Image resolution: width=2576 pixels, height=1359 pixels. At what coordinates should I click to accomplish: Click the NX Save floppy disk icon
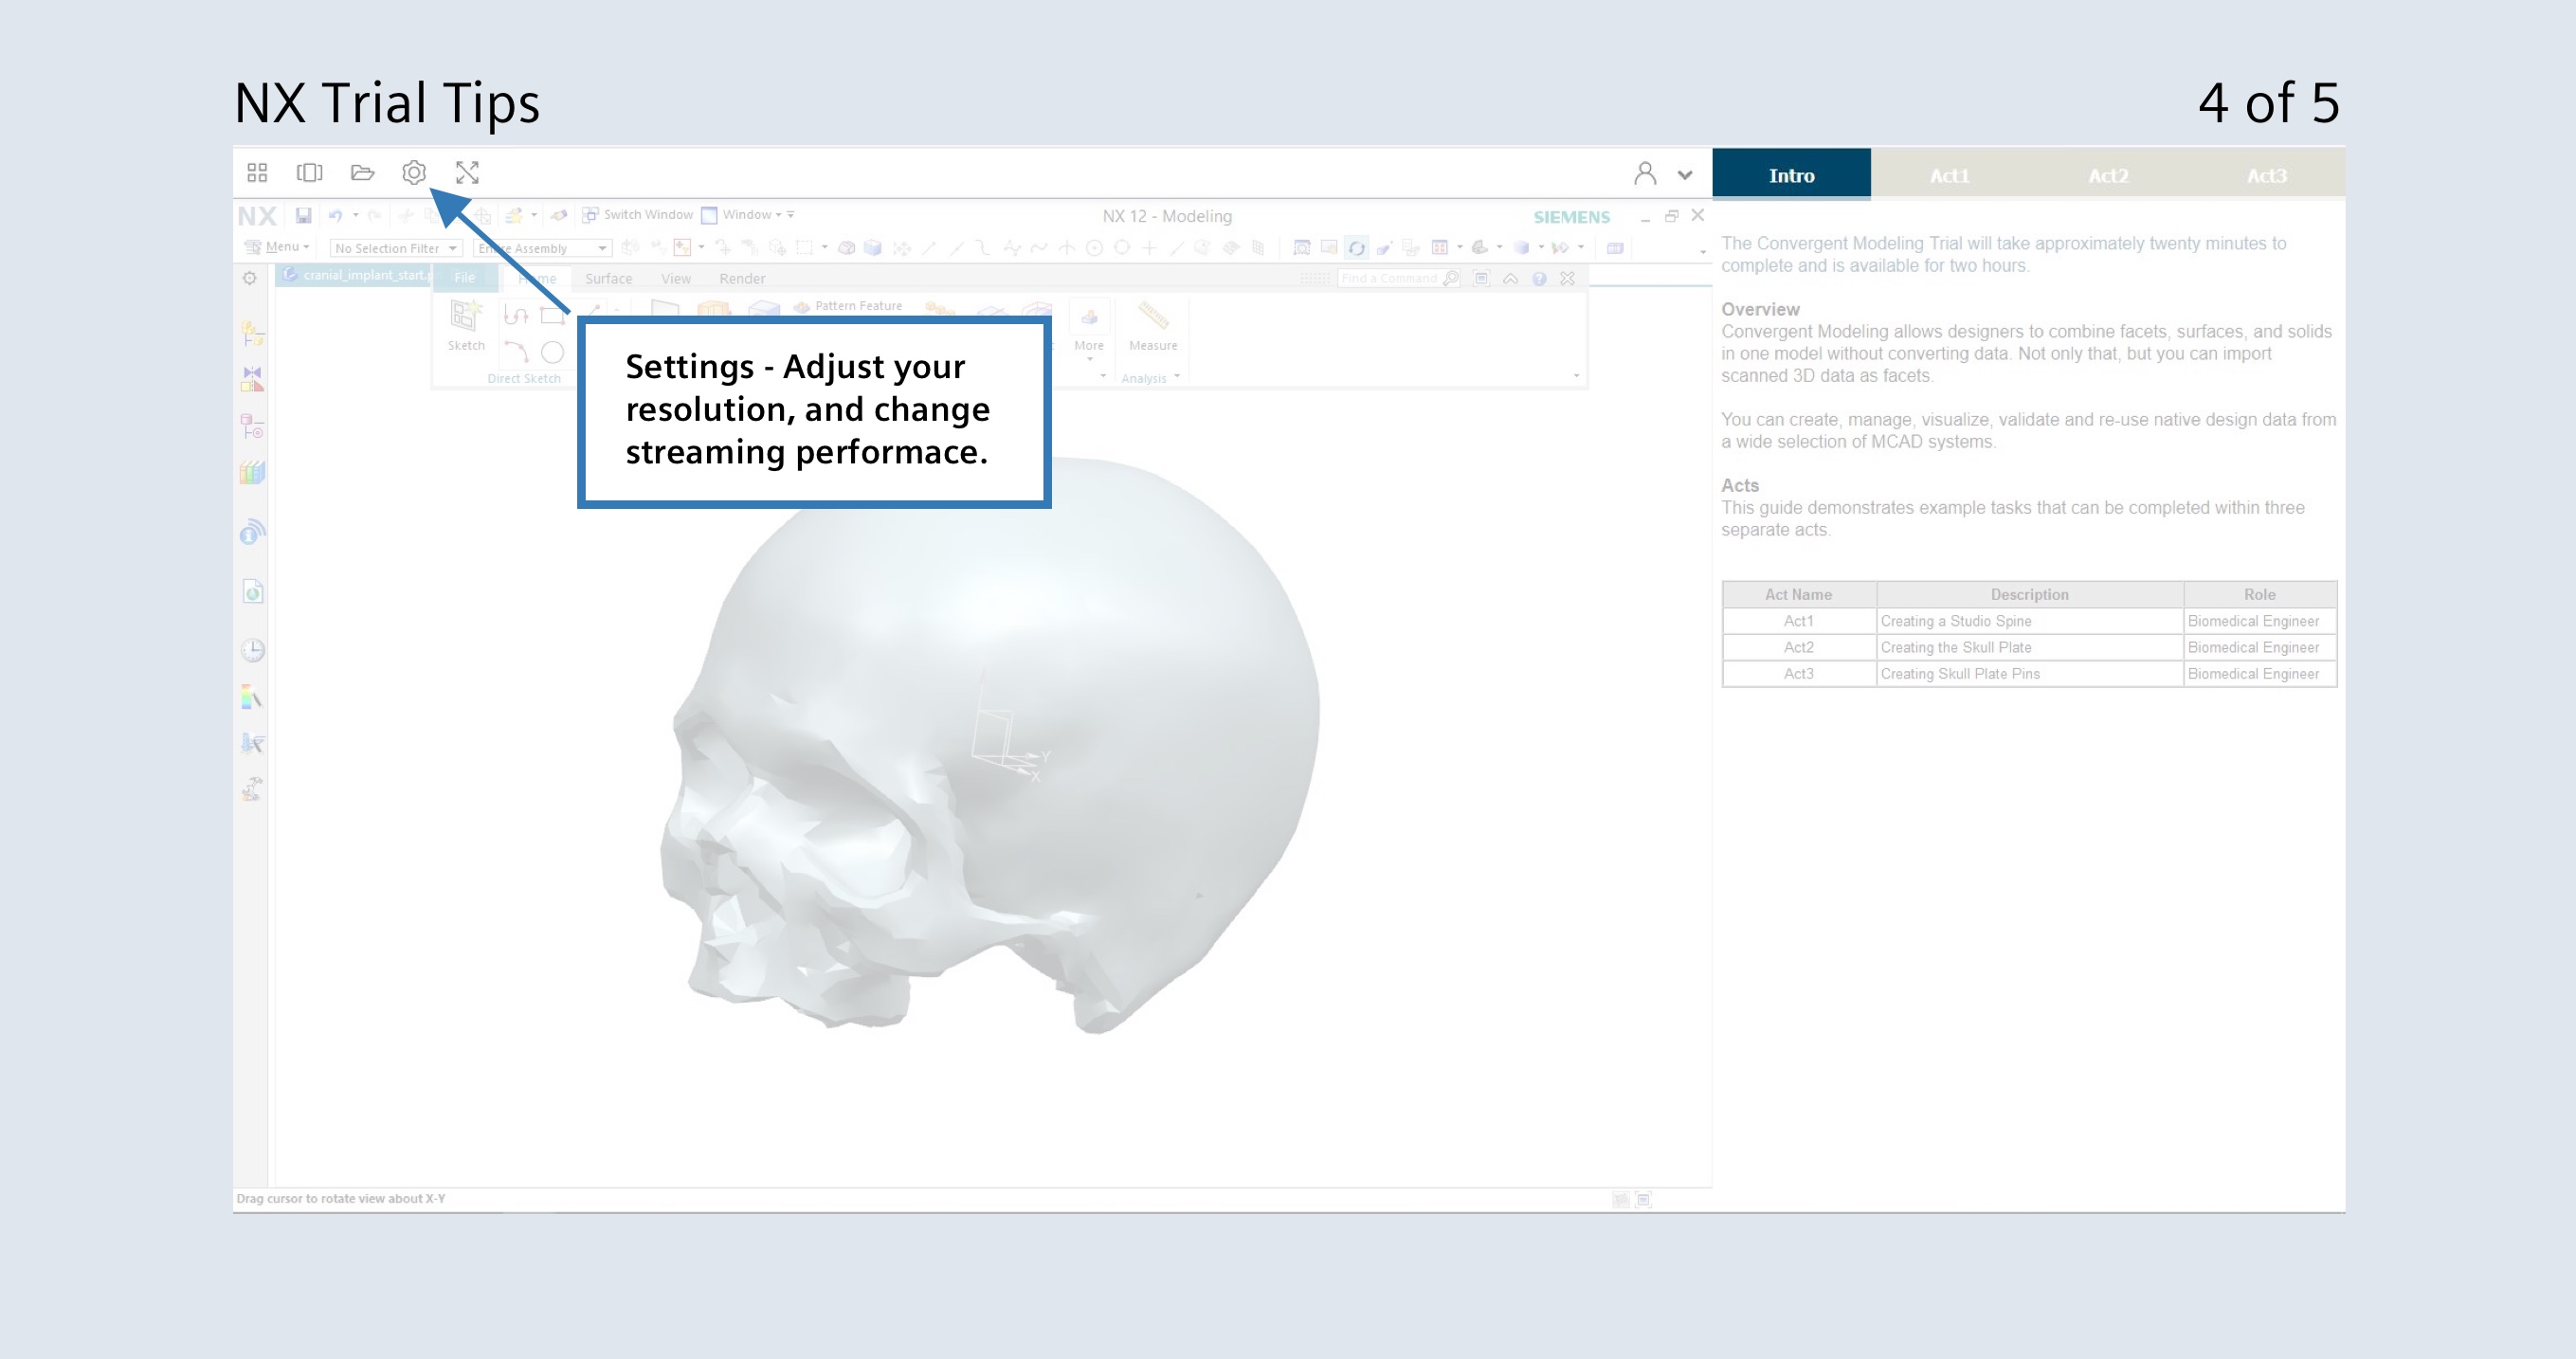click(x=303, y=215)
